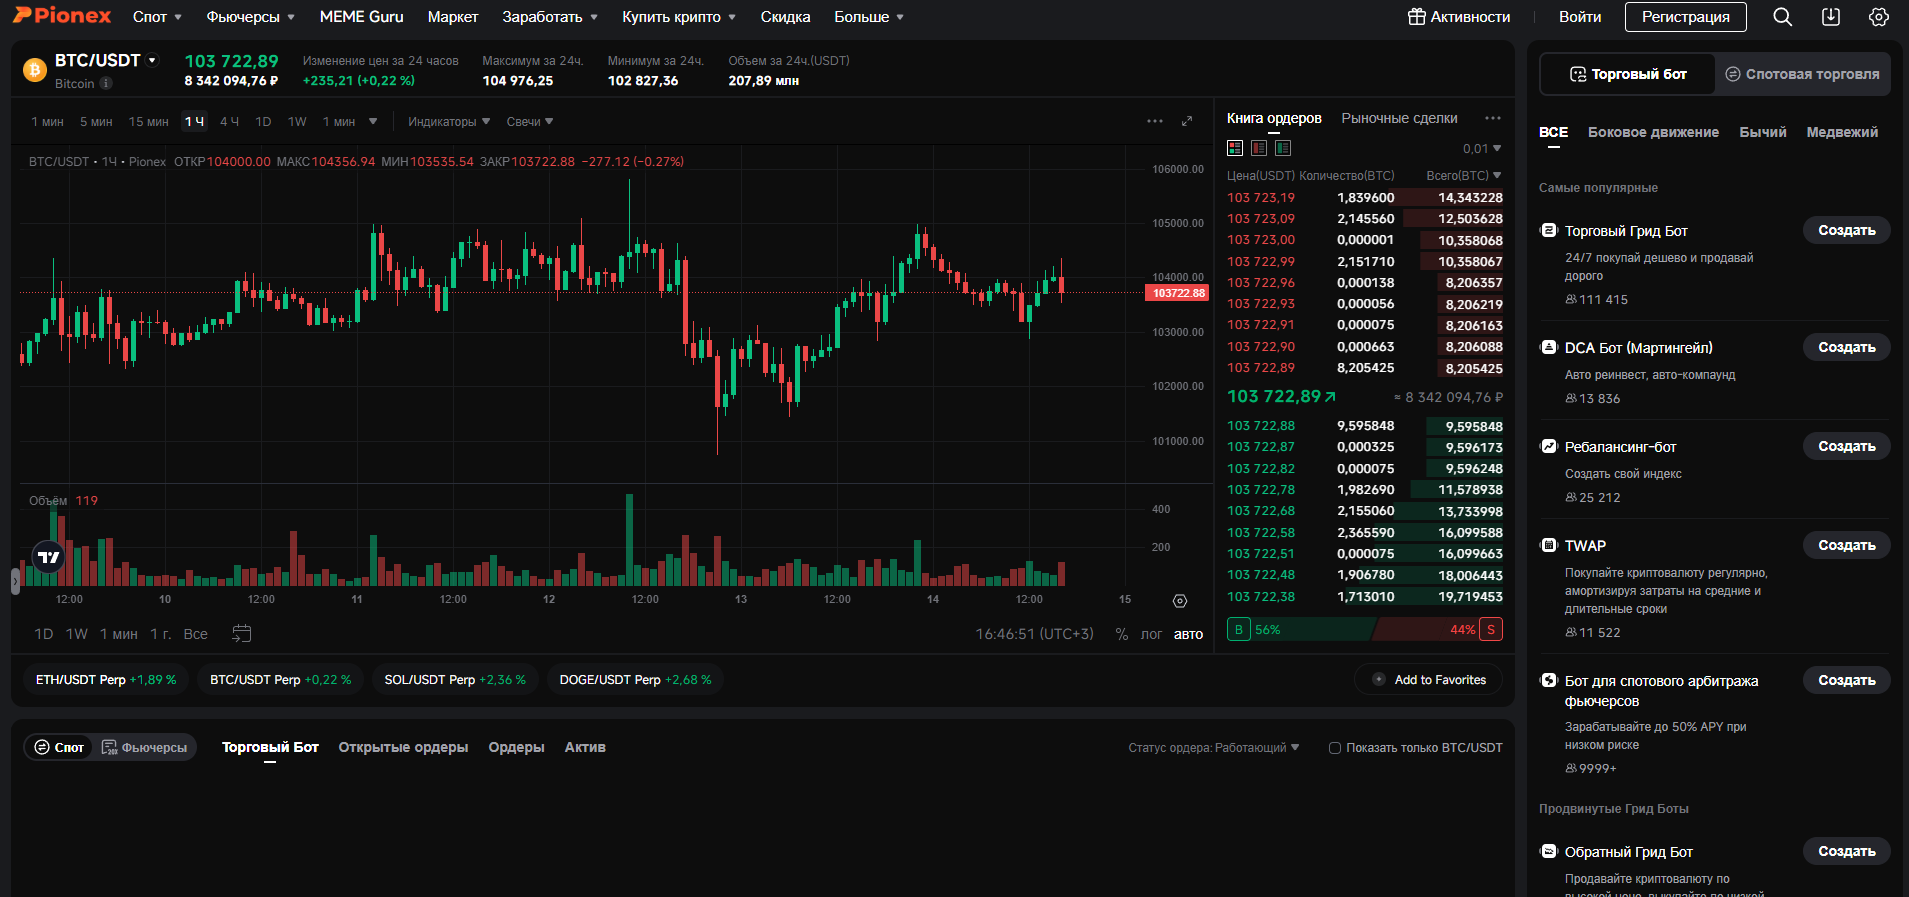The height and width of the screenshot is (897, 1909).
Task: Open the Больше dropdown
Action: (869, 17)
